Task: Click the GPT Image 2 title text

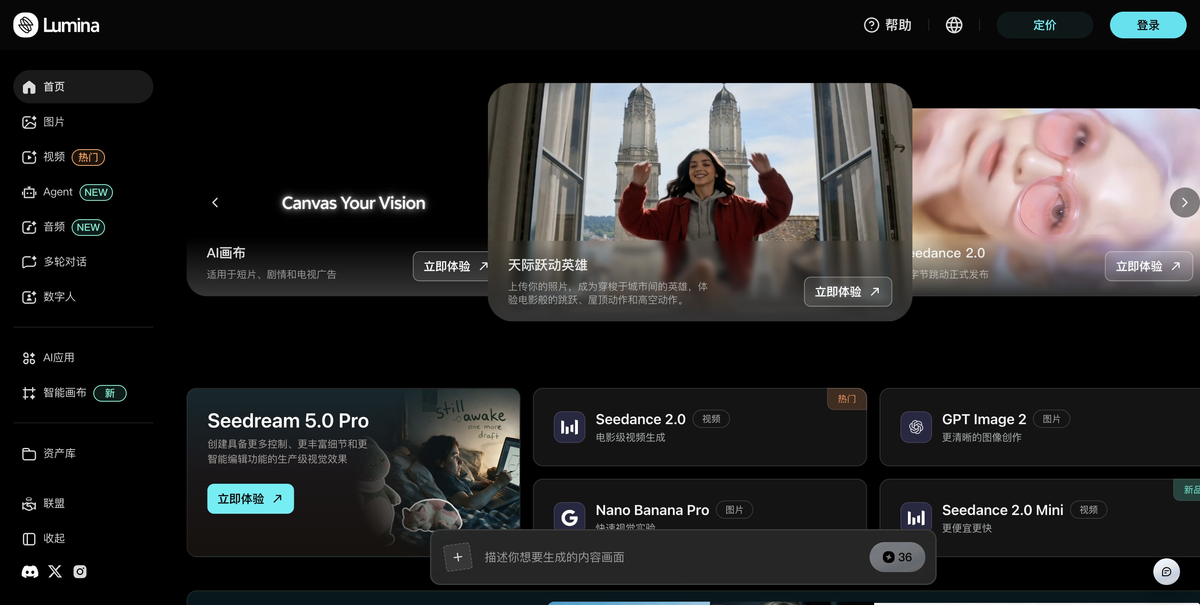Action: click(x=984, y=419)
